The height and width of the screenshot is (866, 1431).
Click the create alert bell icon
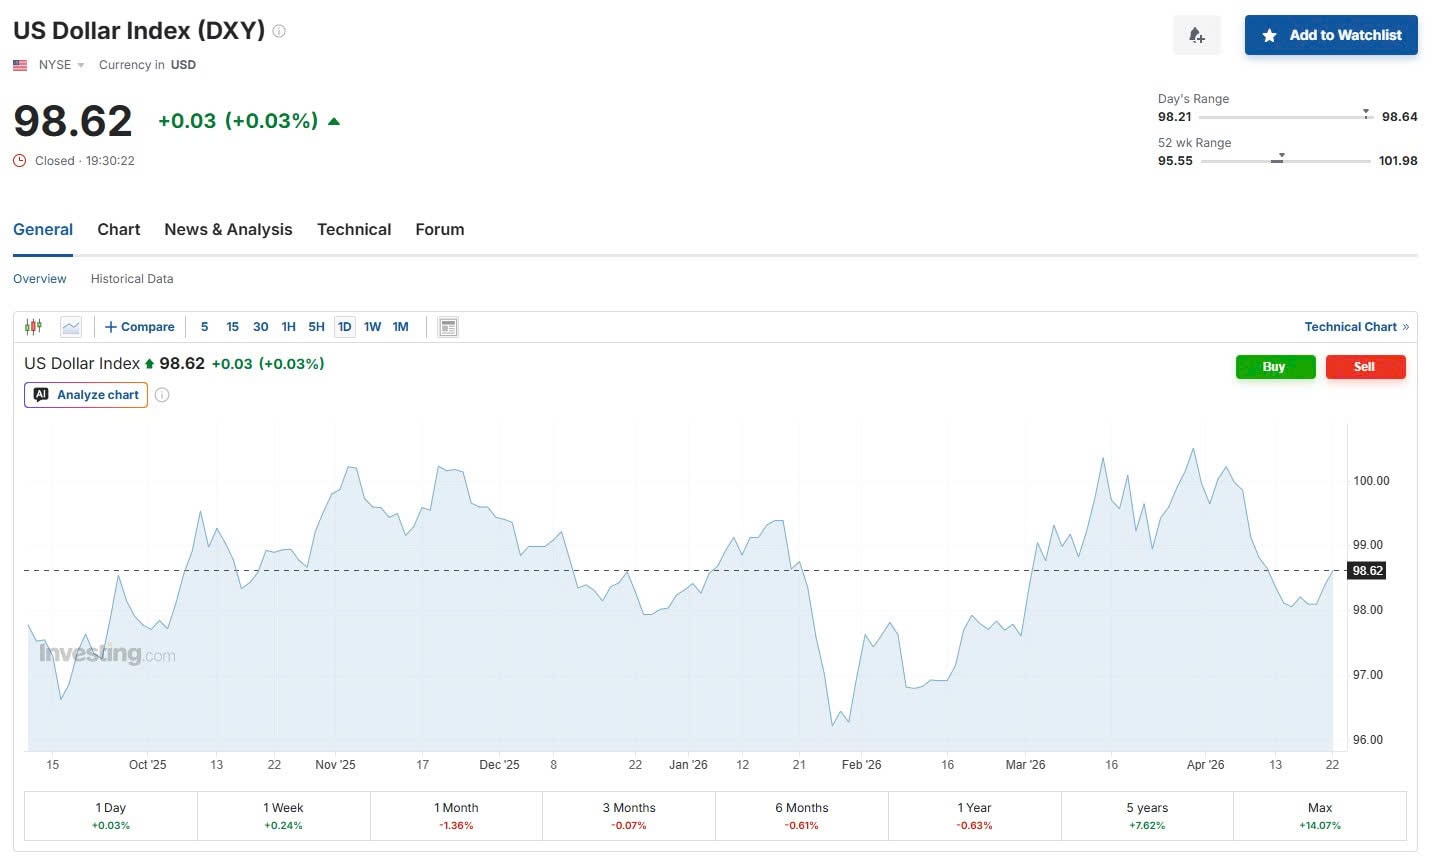(x=1196, y=35)
